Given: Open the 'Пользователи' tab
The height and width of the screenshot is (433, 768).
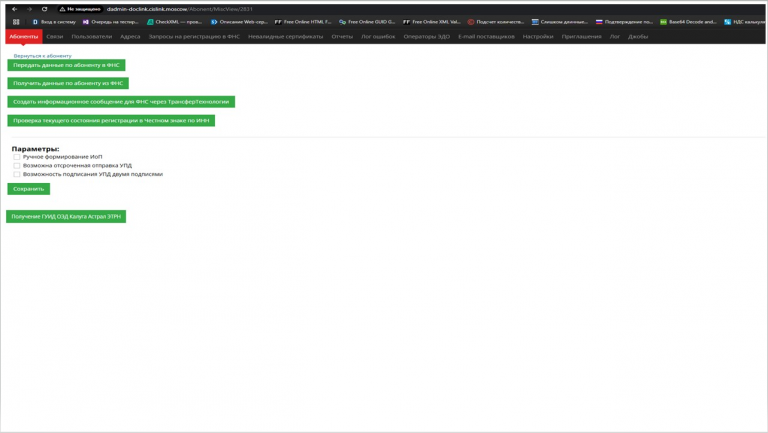Looking at the screenshot, I should click(x=92, y=36).
